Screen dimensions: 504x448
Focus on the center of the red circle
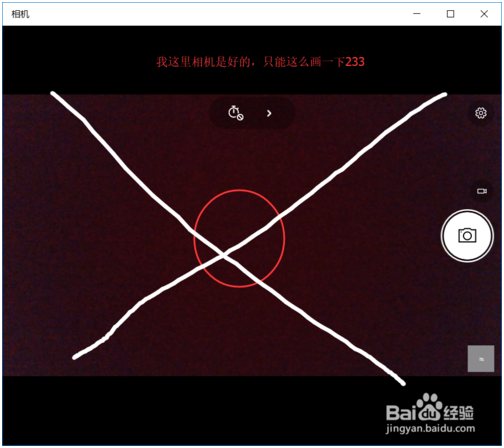click(239, 238)
